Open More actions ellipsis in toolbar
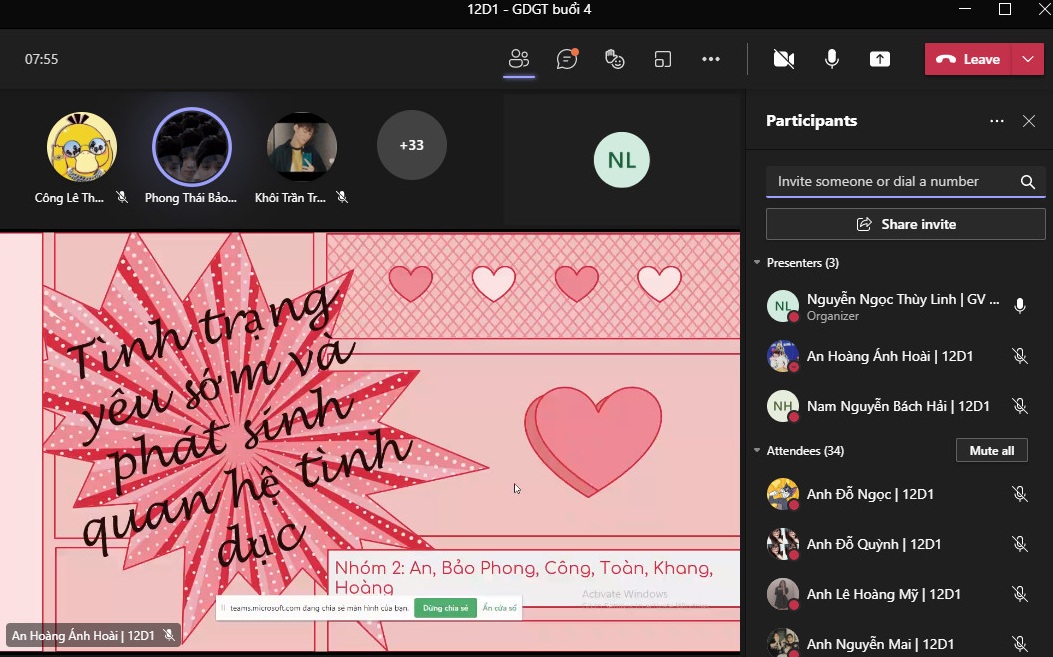The height and width of the screenshot is (657, 1053). (x=711, y=59)
